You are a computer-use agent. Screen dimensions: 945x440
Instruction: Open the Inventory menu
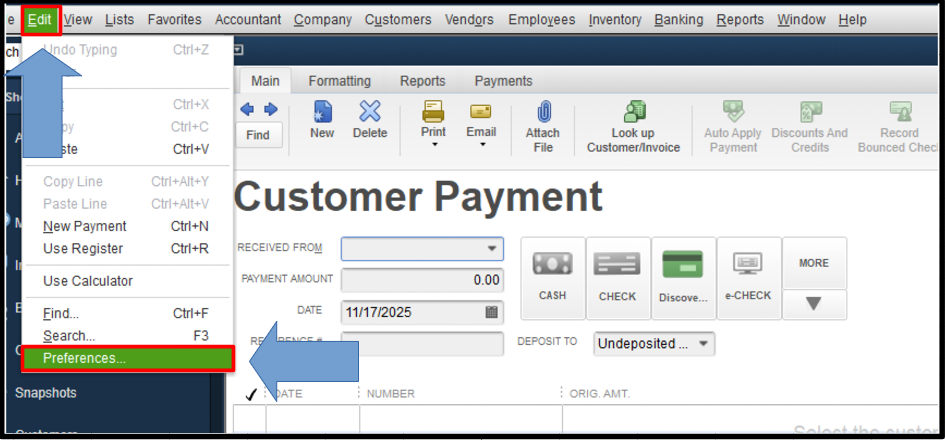pyautogui.click(x=615, y=20)
